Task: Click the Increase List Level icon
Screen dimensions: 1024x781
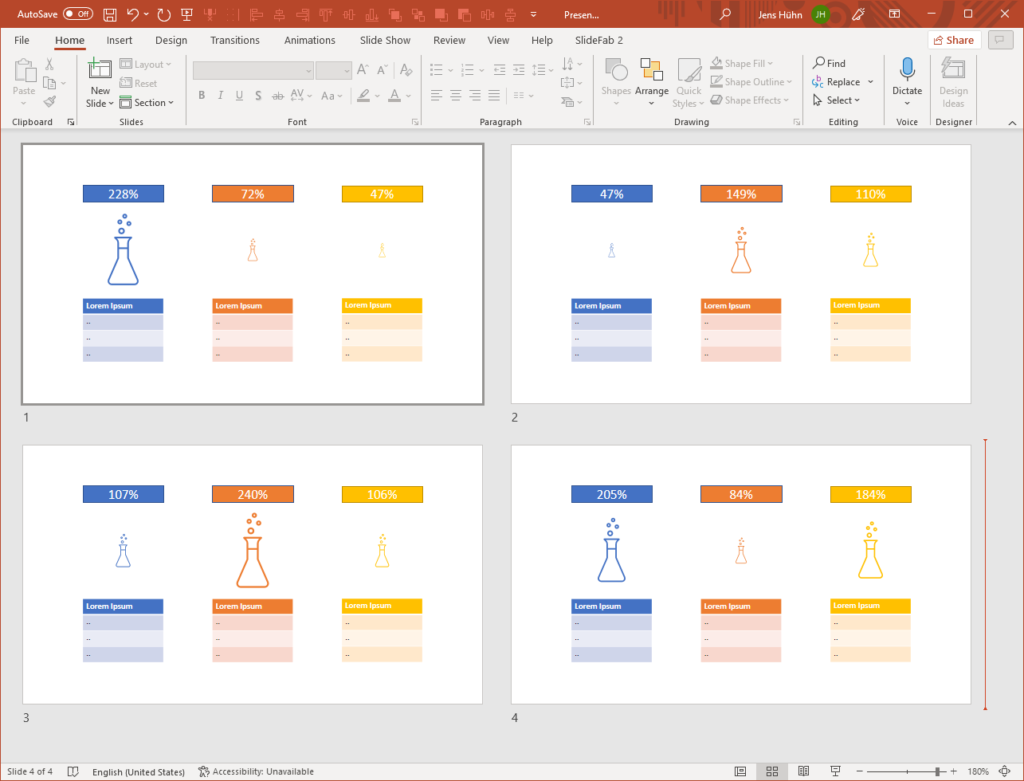Action: click(x=519, y=69)
